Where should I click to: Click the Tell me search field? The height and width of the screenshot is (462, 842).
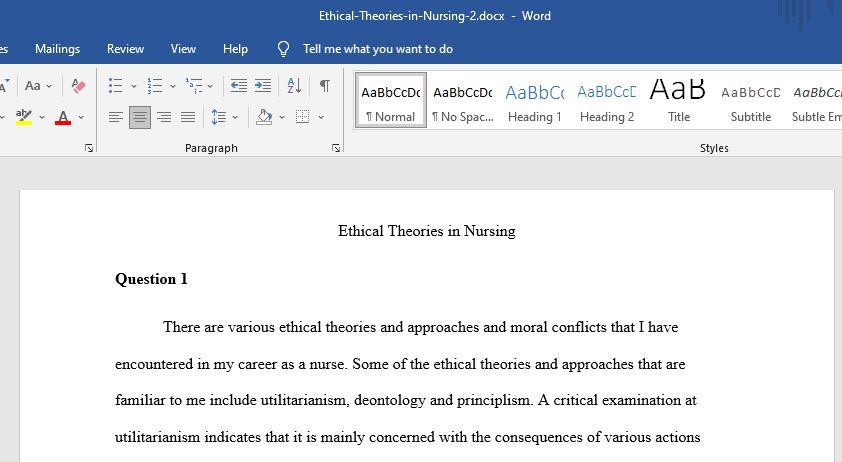pos(378,49)
